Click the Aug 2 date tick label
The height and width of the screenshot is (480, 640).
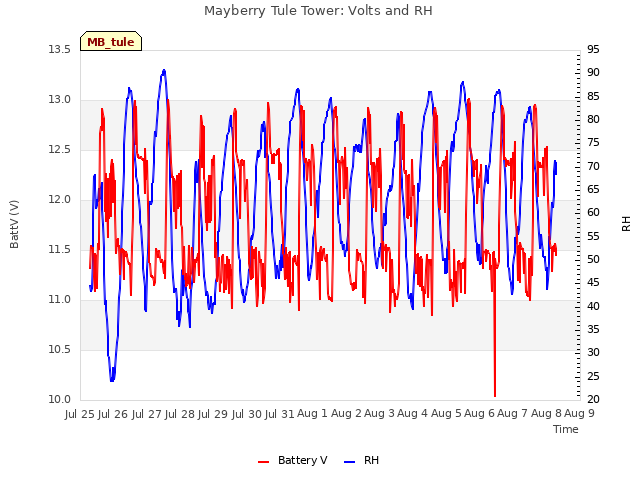click(x=346, y=414)
